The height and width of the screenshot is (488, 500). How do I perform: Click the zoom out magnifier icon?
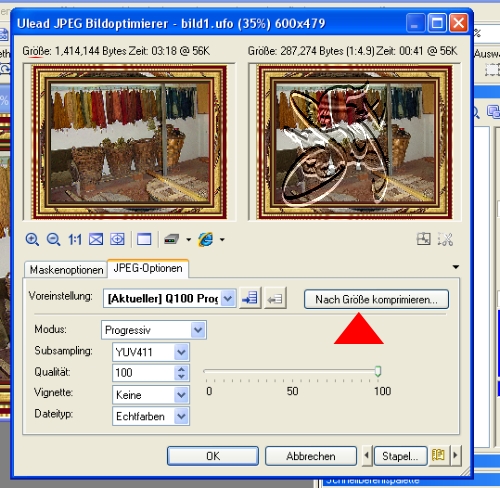click(53, 239)
